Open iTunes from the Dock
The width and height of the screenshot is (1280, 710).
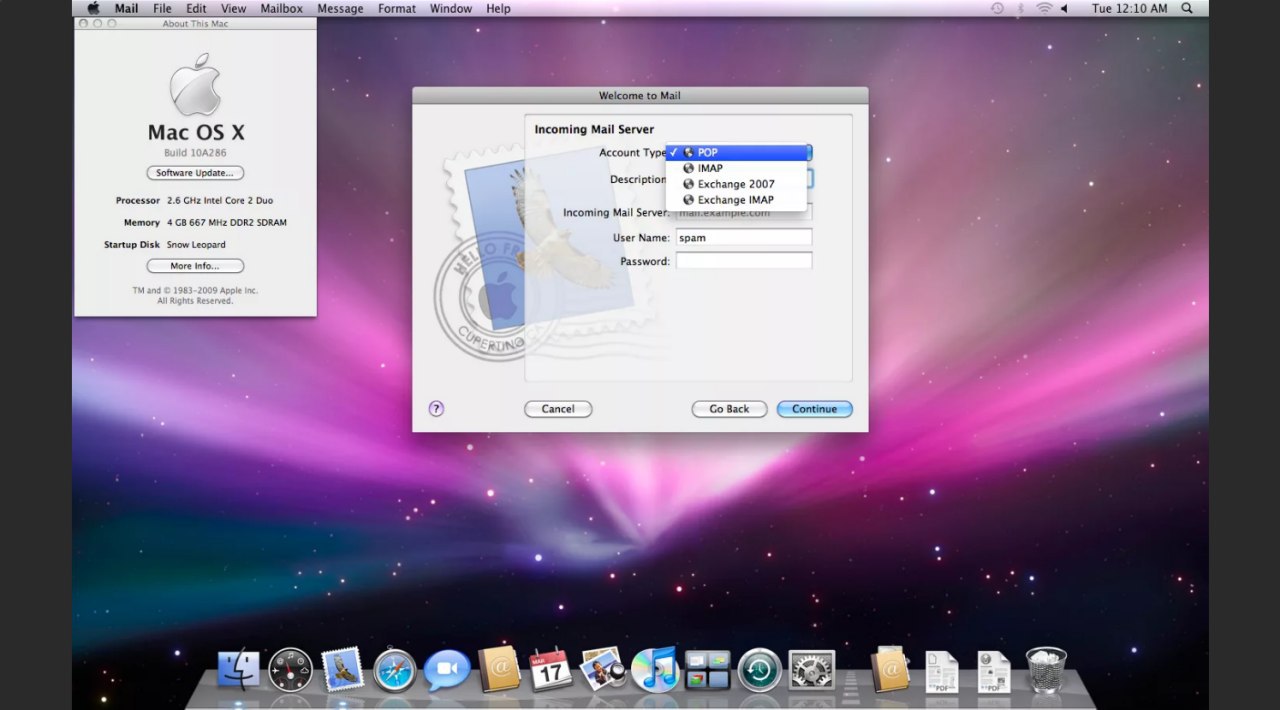[x=655, y=669]
